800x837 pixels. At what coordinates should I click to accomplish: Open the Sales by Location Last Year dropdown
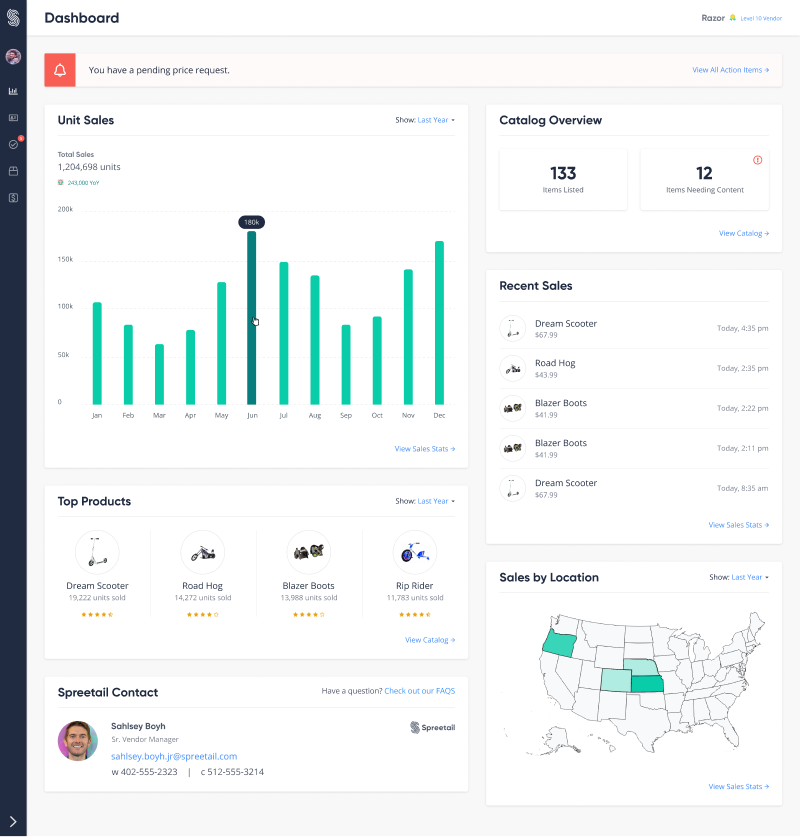pos(750,577)
